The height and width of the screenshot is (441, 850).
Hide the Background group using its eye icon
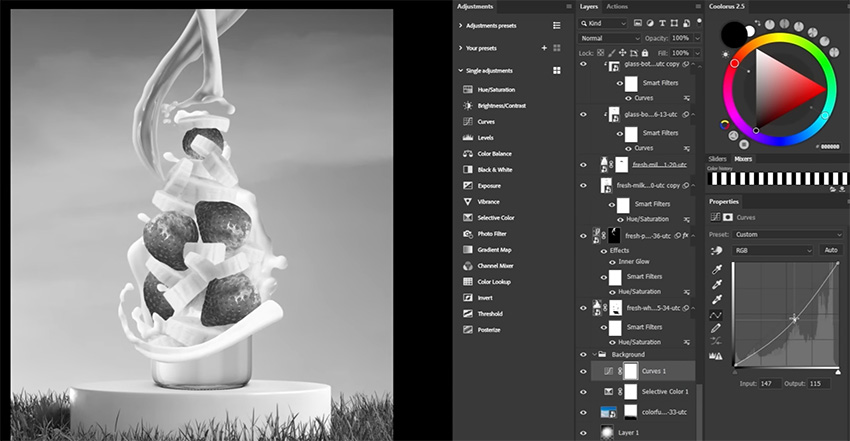pyautogui.click(x=584, y=354)
